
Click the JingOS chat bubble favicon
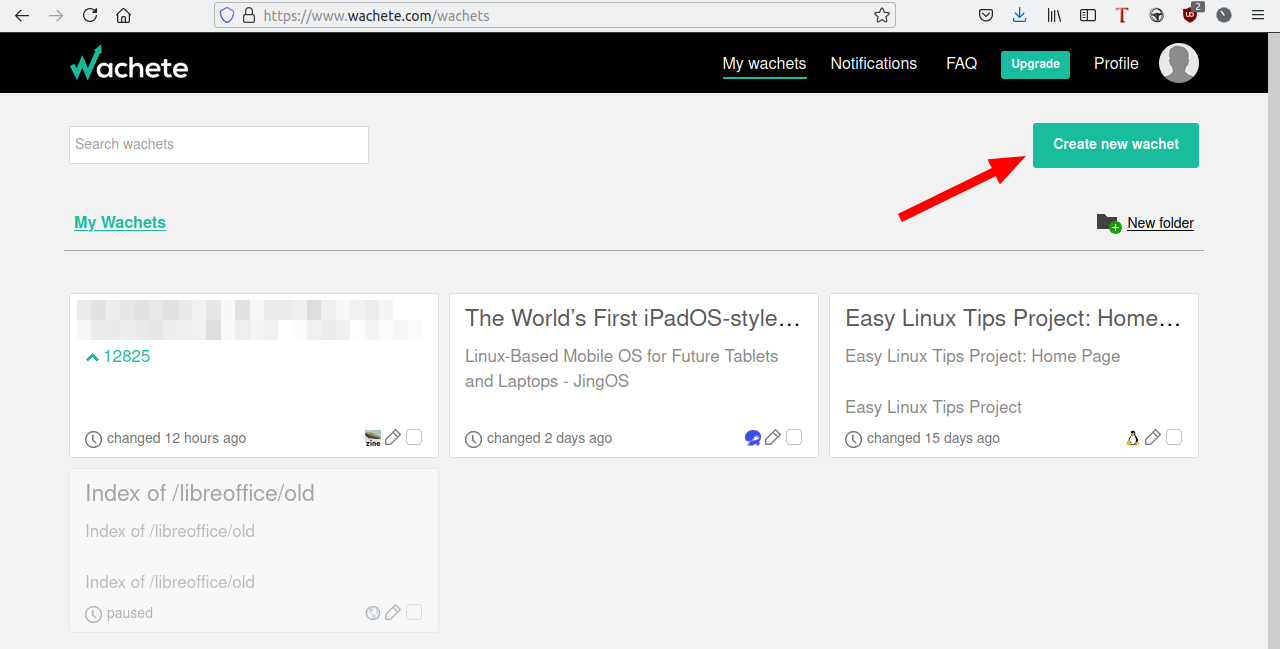(753, 437)
